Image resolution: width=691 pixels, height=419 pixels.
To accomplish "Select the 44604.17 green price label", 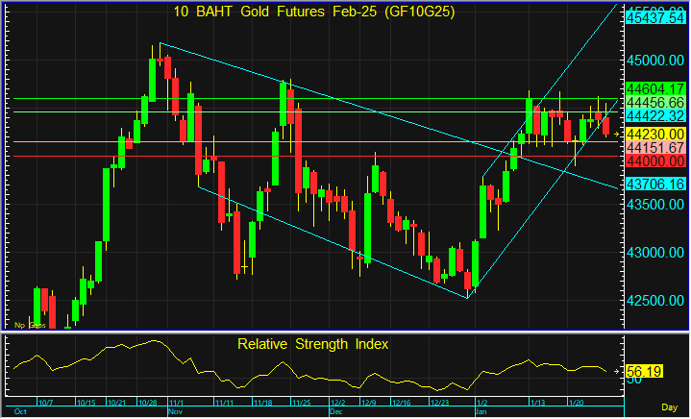I will (x=655, y=89).
